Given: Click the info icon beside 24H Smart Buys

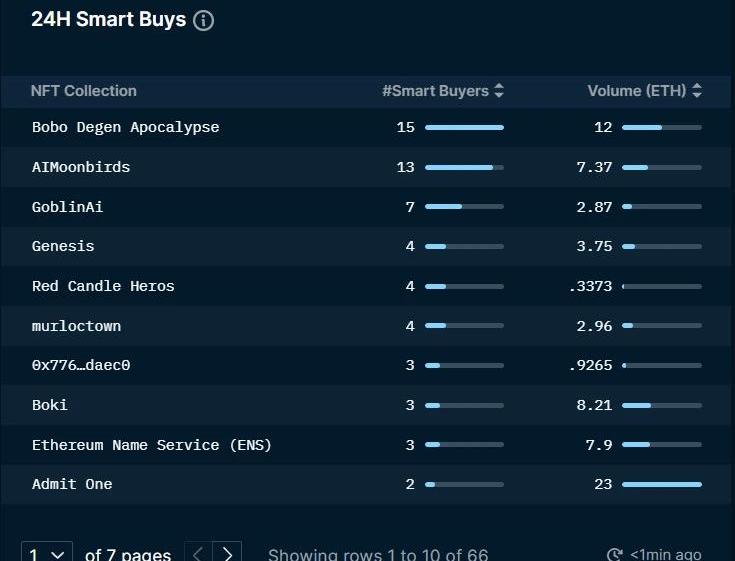Looking at the screenshot, I should point(203,21).
